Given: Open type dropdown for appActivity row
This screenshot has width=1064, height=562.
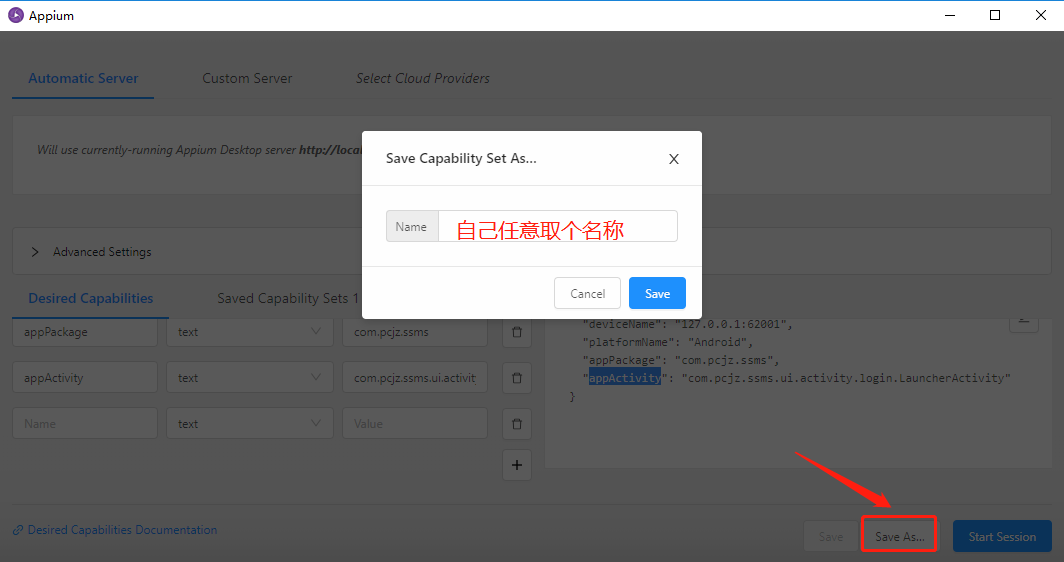Looking at the screenshot, I should [250, 377].
